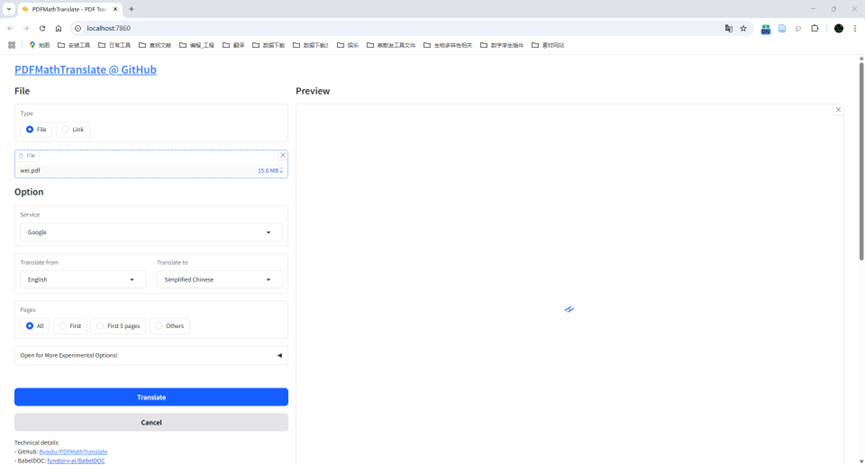Click the 15.6 MB download link for wei.pdf
Screen dimensions: 865x465
270,170
